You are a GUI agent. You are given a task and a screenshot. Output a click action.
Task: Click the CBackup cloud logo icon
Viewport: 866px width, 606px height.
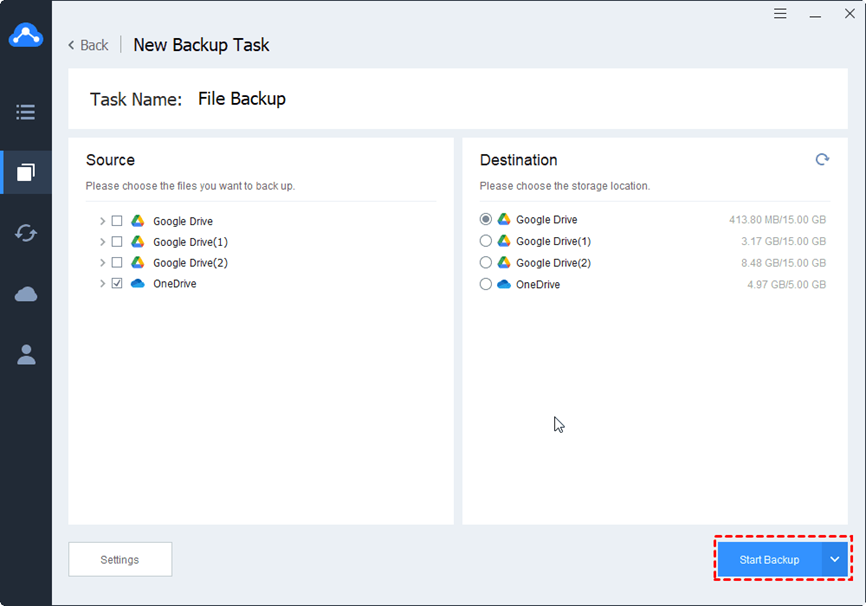click(26, 35)
